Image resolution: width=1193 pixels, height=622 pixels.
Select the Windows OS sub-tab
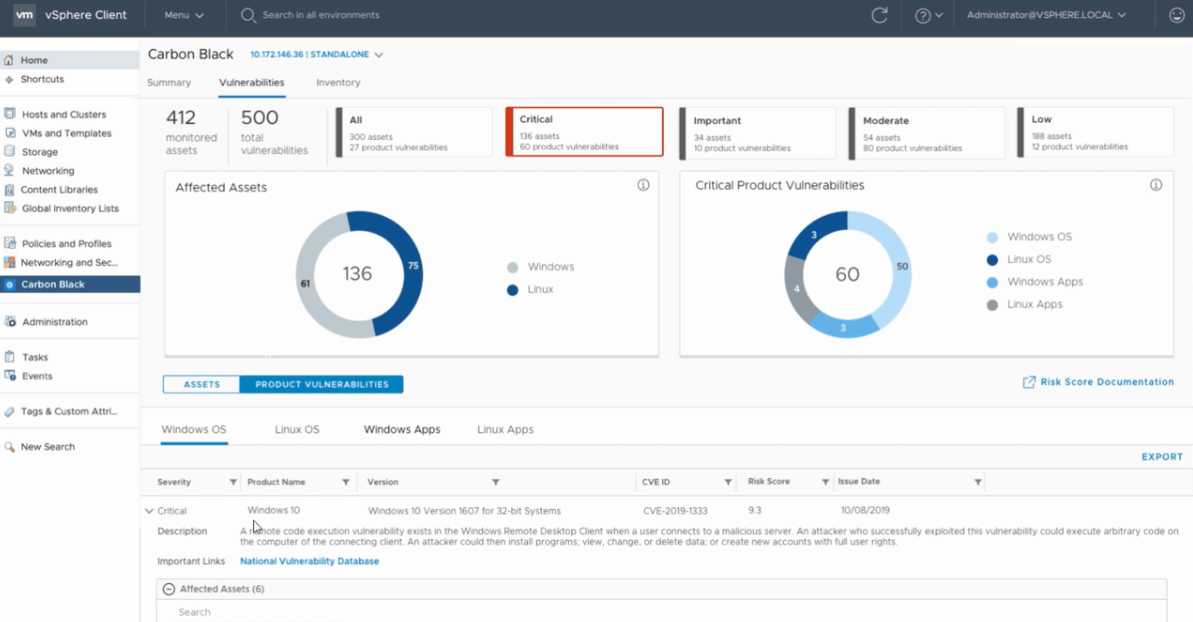[x=194, y=430]
